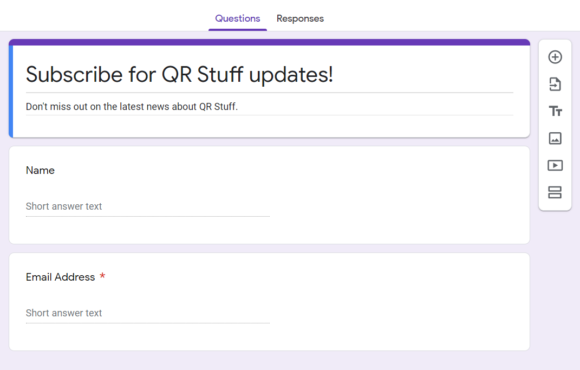The image size is (580, 370).
Task: Add a video with the play icon
Action: tap(555, 165)
